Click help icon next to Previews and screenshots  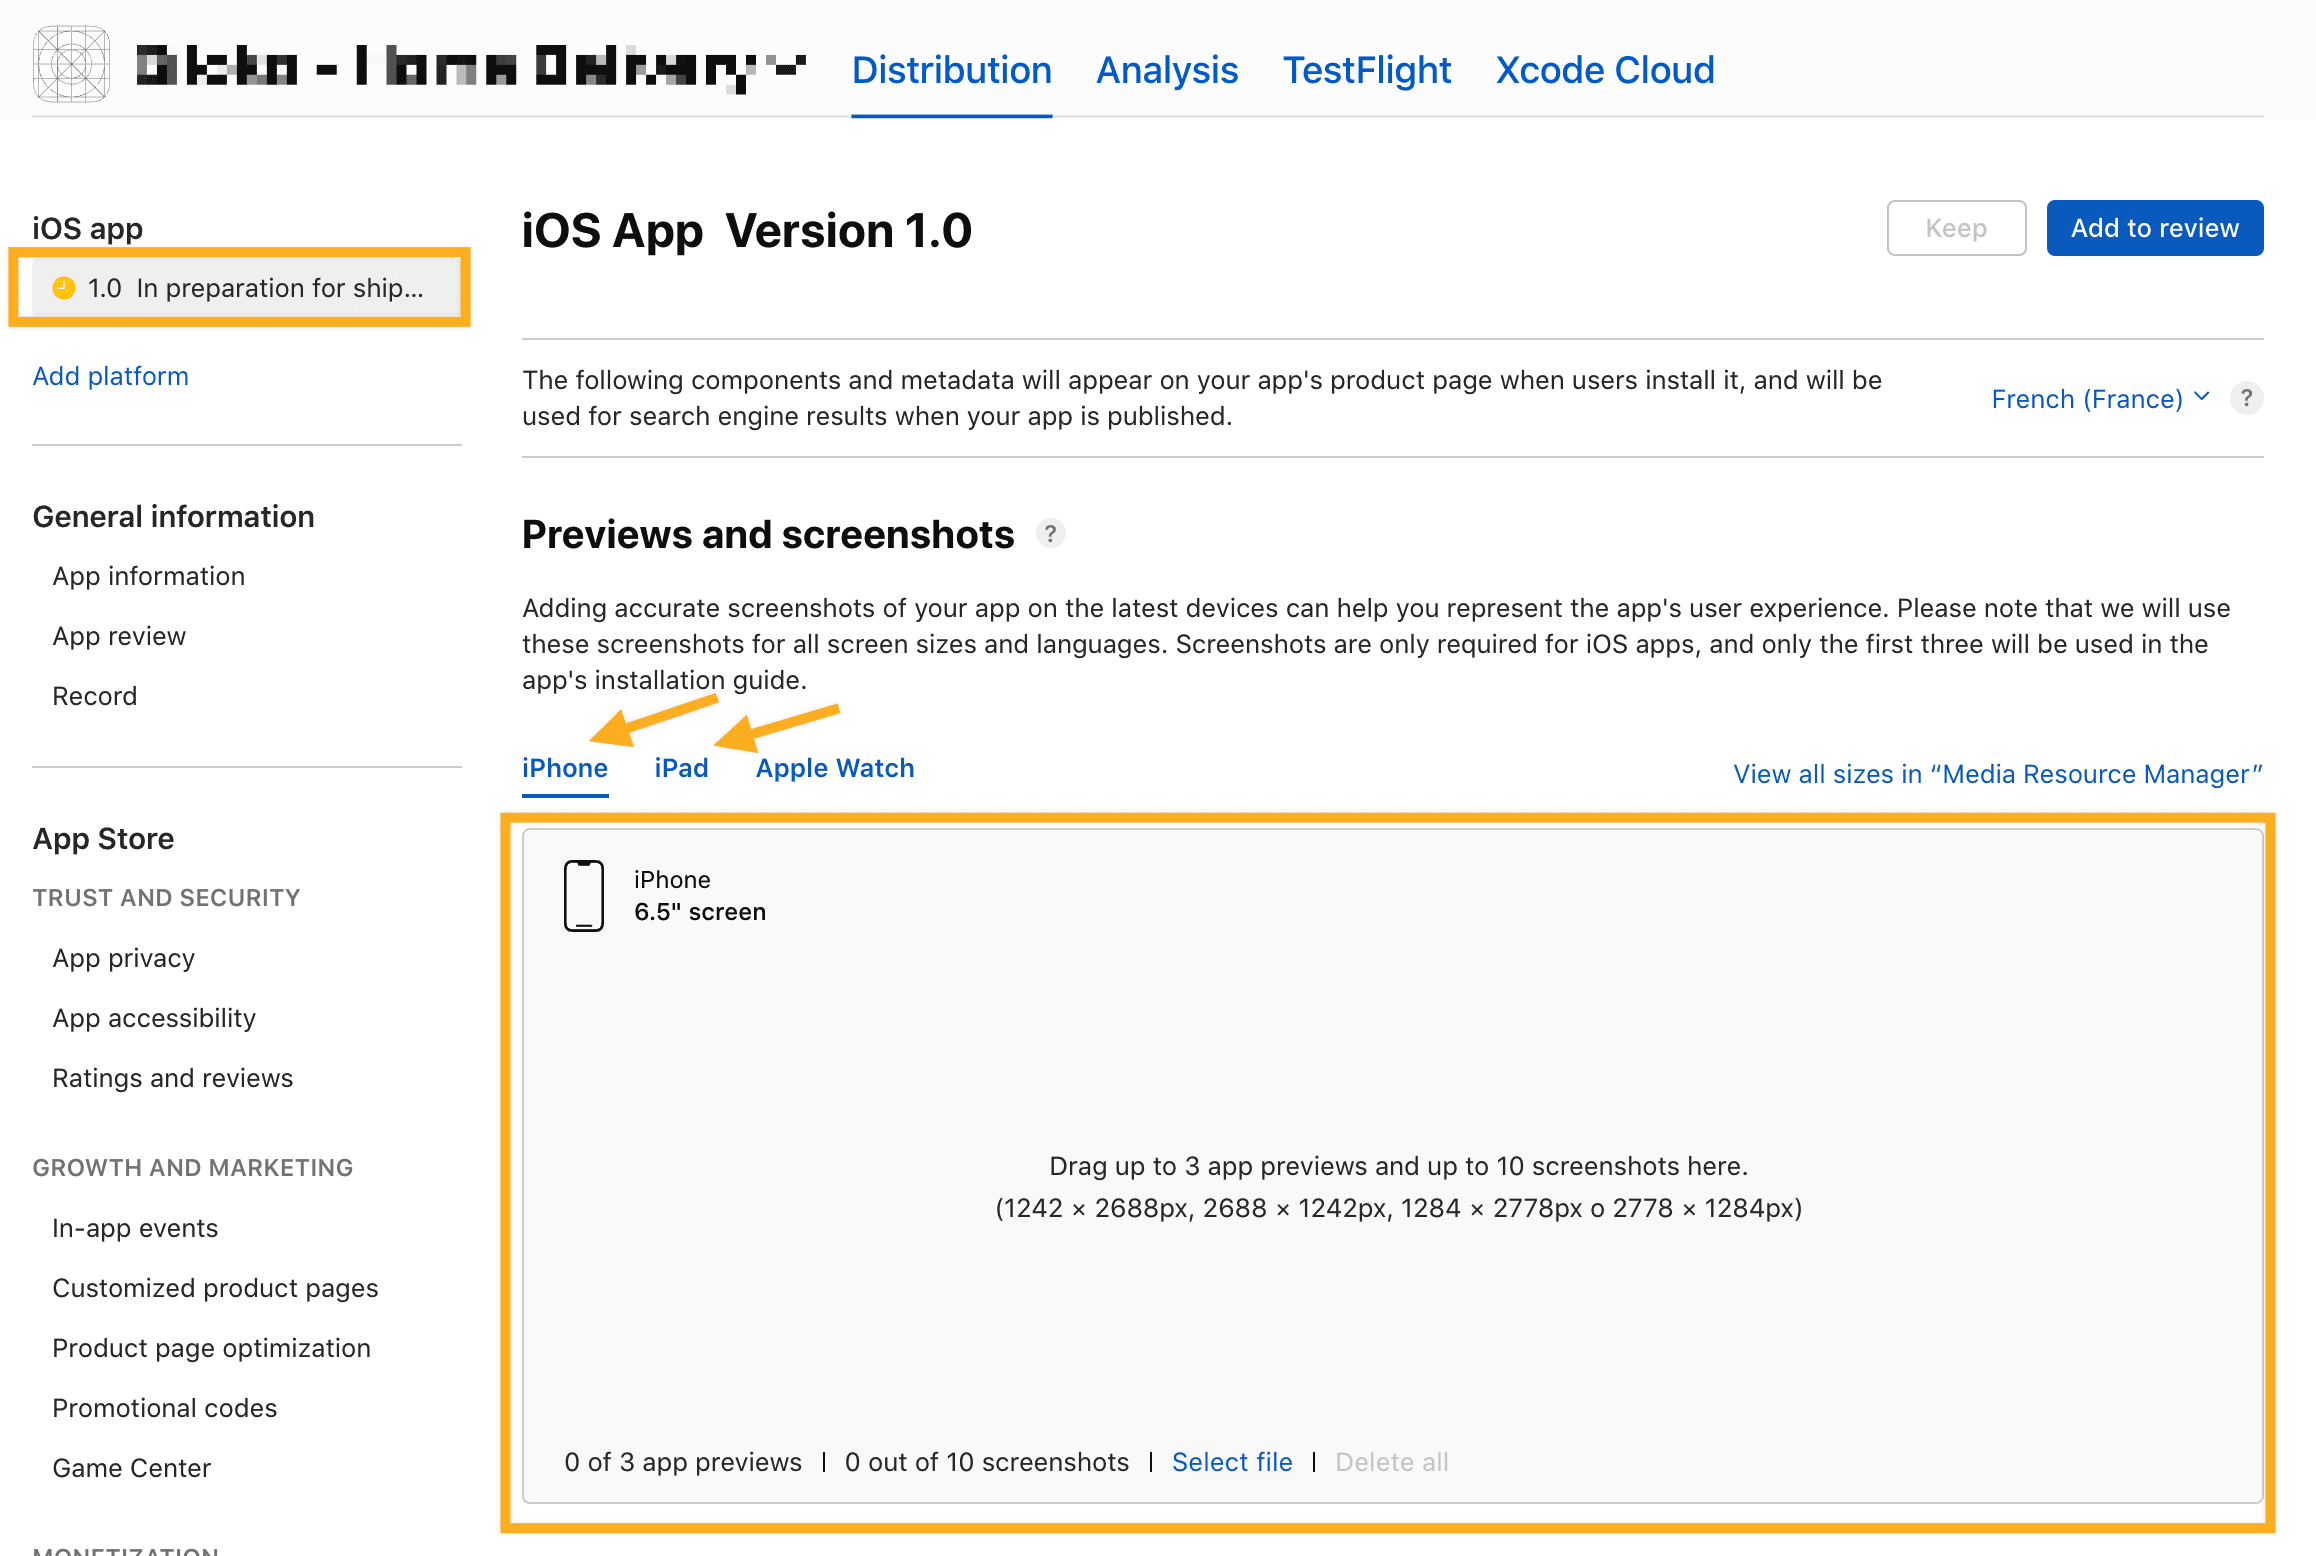[x=1050, y=534]
